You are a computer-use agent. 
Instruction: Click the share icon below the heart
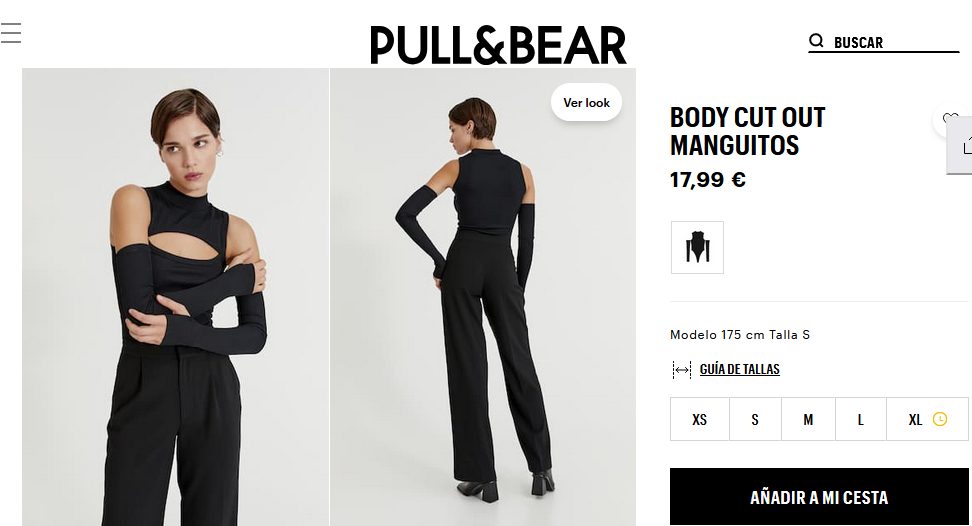click(x=966, y=146)
